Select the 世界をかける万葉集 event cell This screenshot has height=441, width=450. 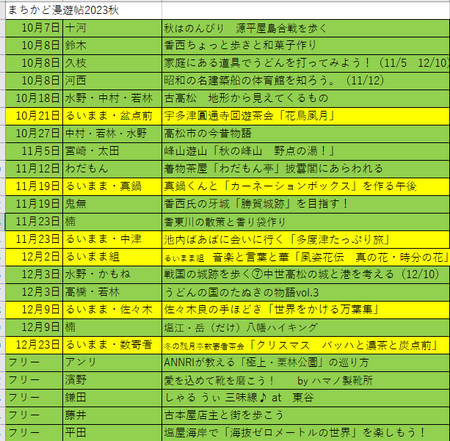306,310
